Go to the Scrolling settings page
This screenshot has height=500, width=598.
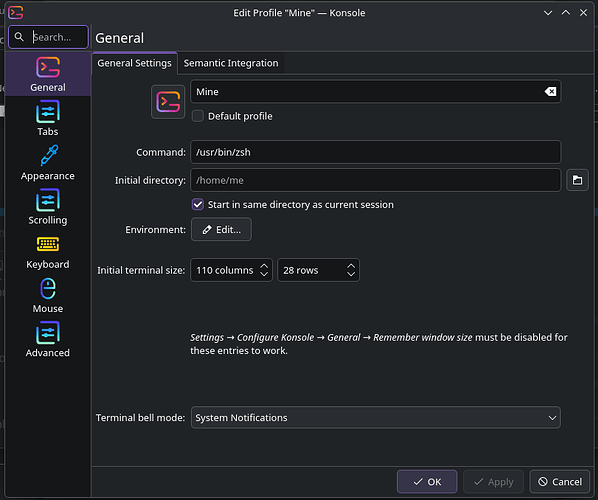point(48,206)
